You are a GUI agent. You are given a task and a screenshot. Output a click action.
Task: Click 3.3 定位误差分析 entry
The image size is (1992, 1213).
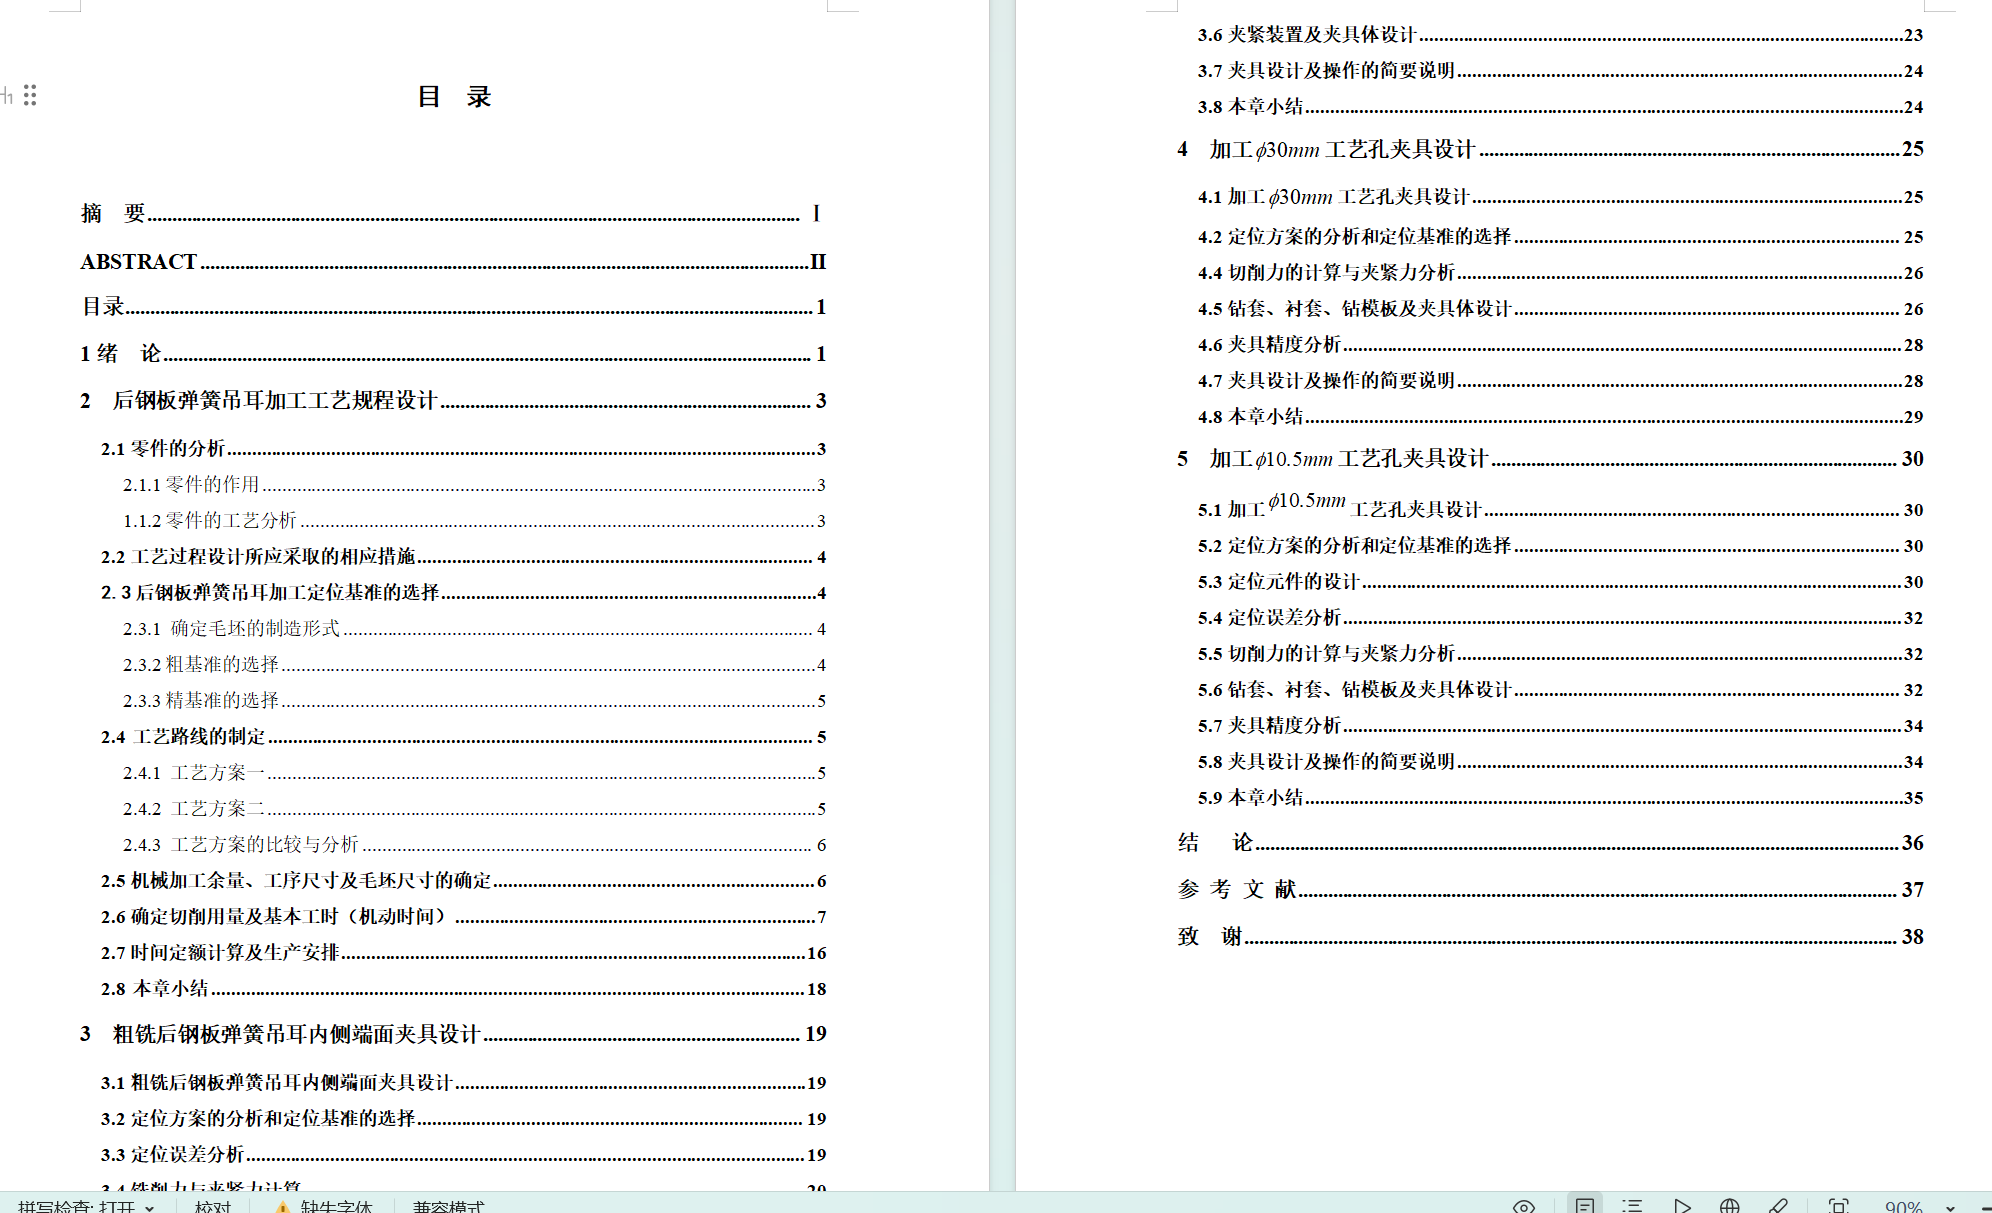pos(463,1154)
